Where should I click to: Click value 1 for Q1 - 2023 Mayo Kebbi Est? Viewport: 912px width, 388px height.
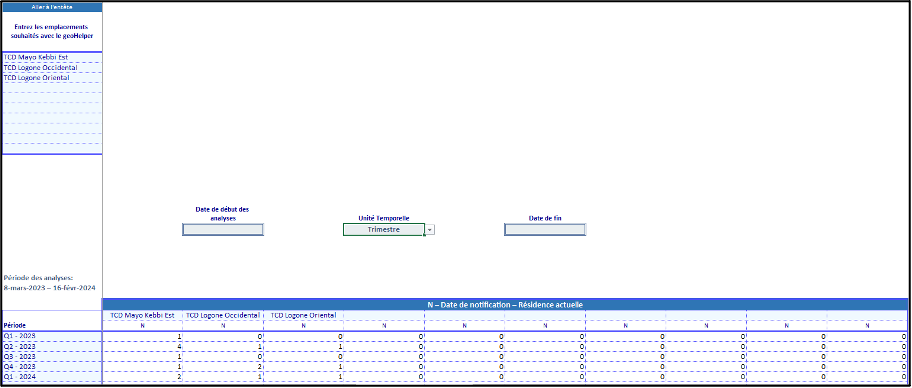click(142, 336)
